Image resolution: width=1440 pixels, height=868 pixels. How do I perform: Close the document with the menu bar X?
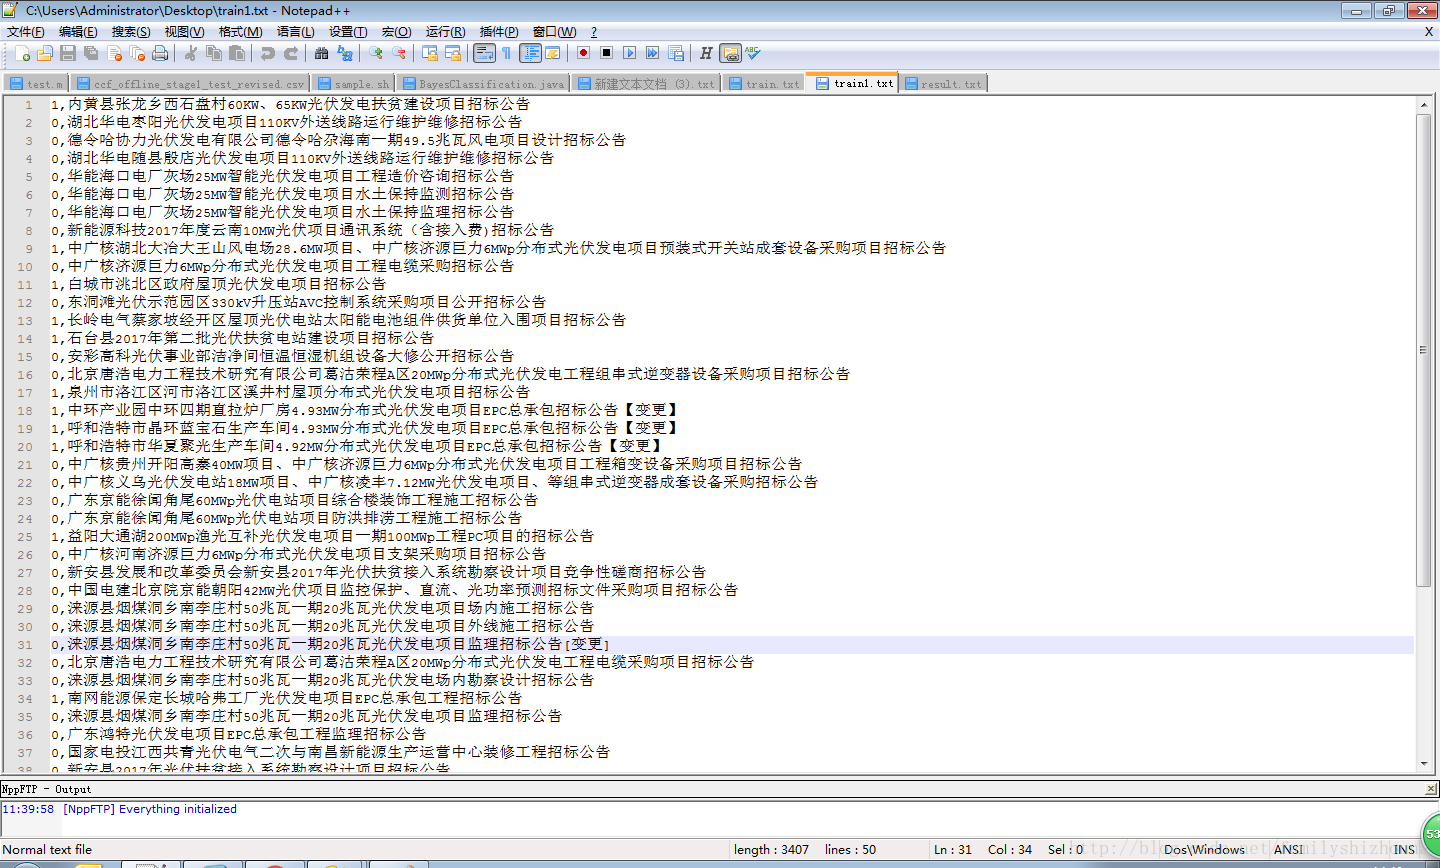[1429, 32]
